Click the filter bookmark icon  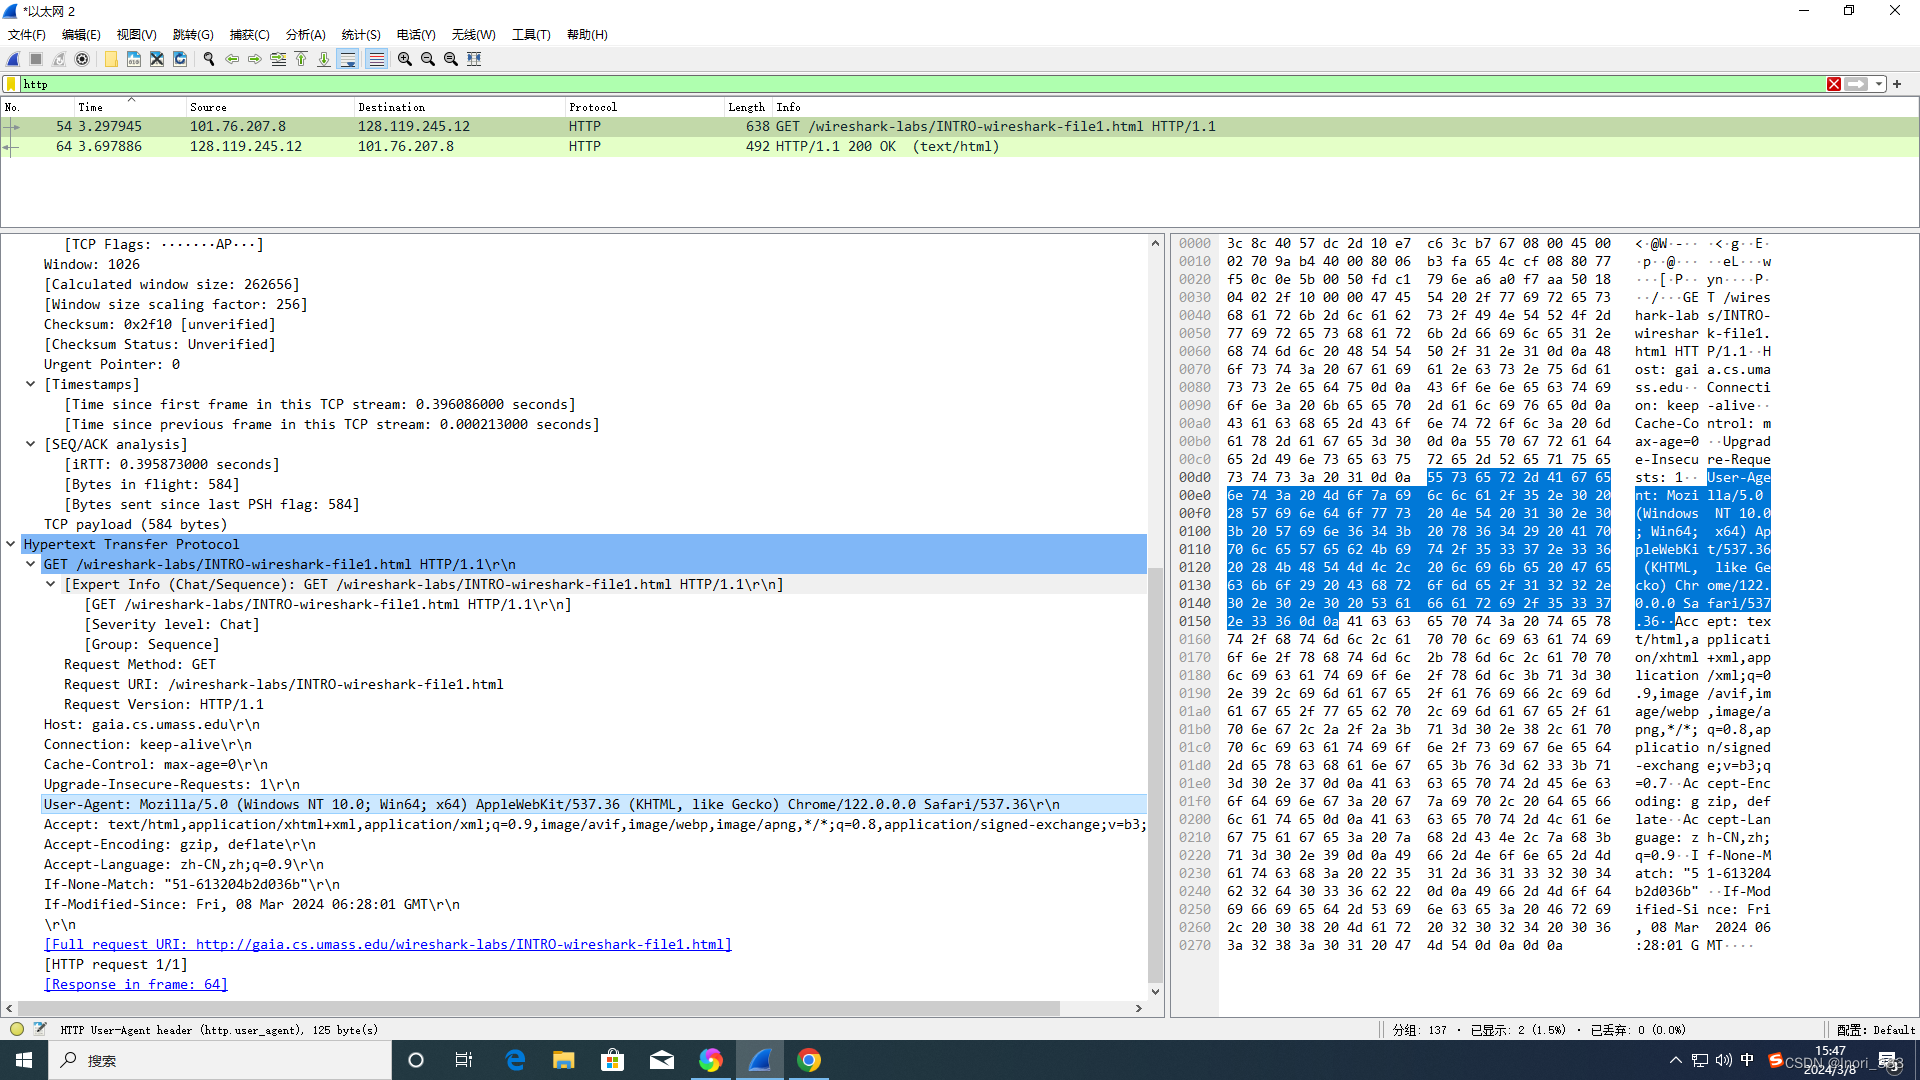coord(11,84)
